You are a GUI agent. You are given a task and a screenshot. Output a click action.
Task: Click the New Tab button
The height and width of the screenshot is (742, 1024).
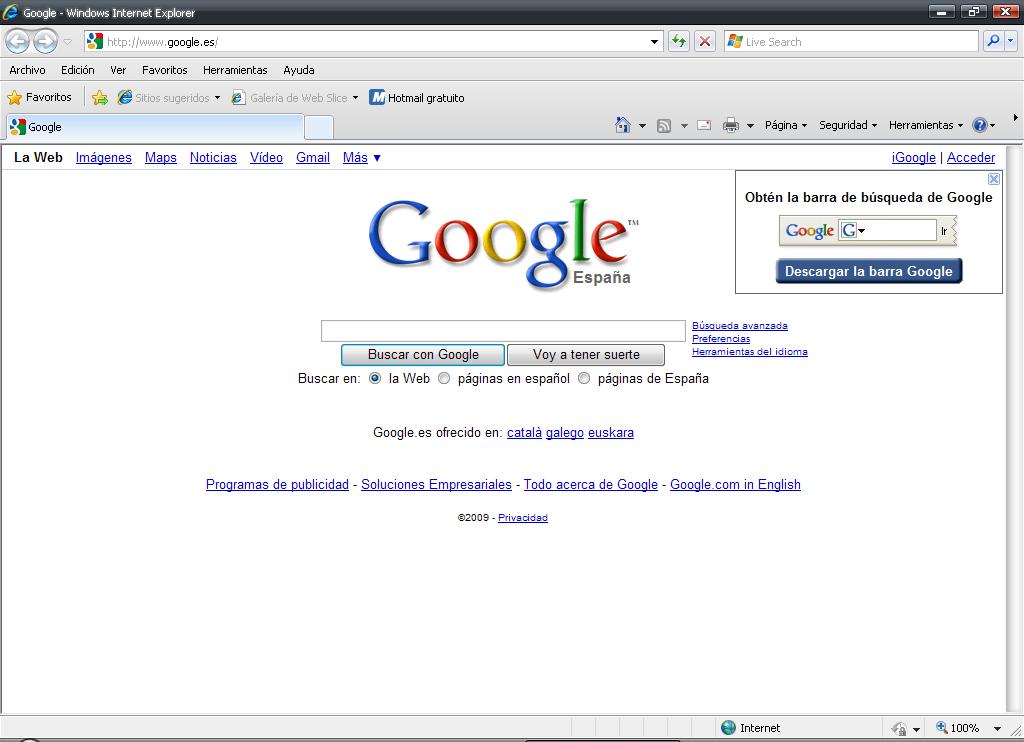[319, 127]
